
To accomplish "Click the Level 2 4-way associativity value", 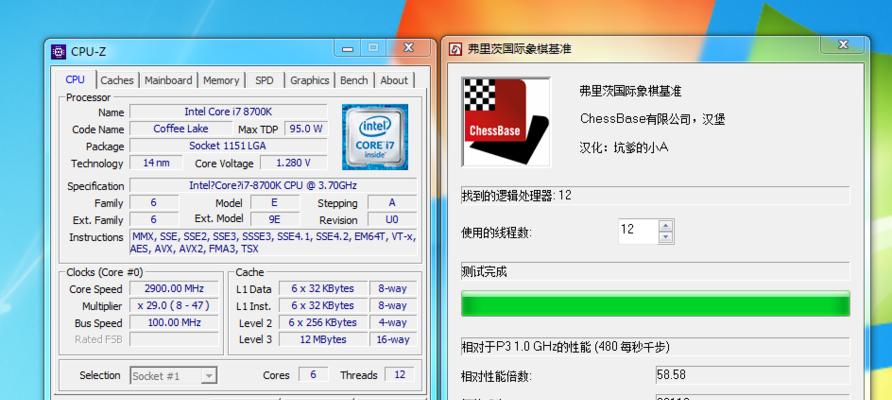I will click(393, 323).
